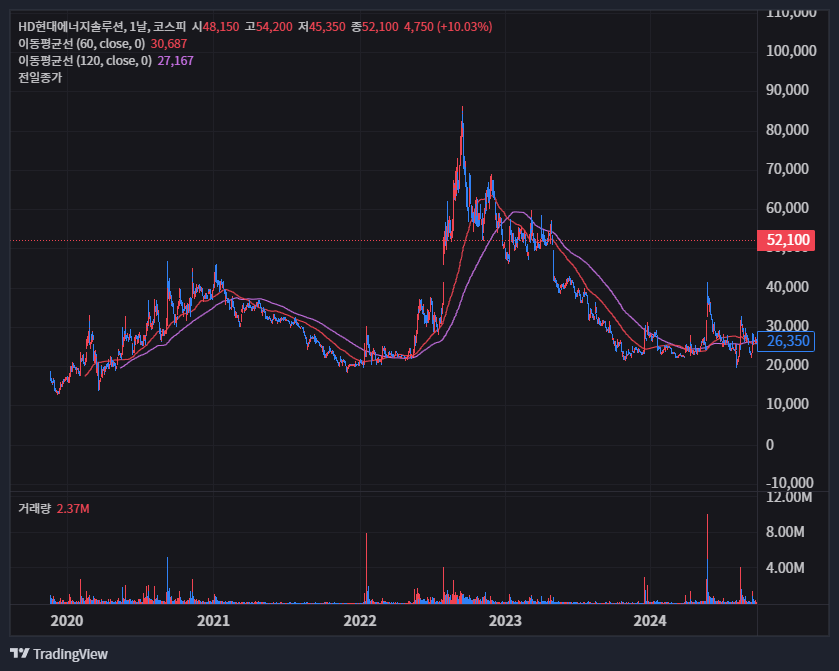Click the 2023 label on the time axis
The width and height of the screenshot is (839, 671).
[x=505, y=621]
